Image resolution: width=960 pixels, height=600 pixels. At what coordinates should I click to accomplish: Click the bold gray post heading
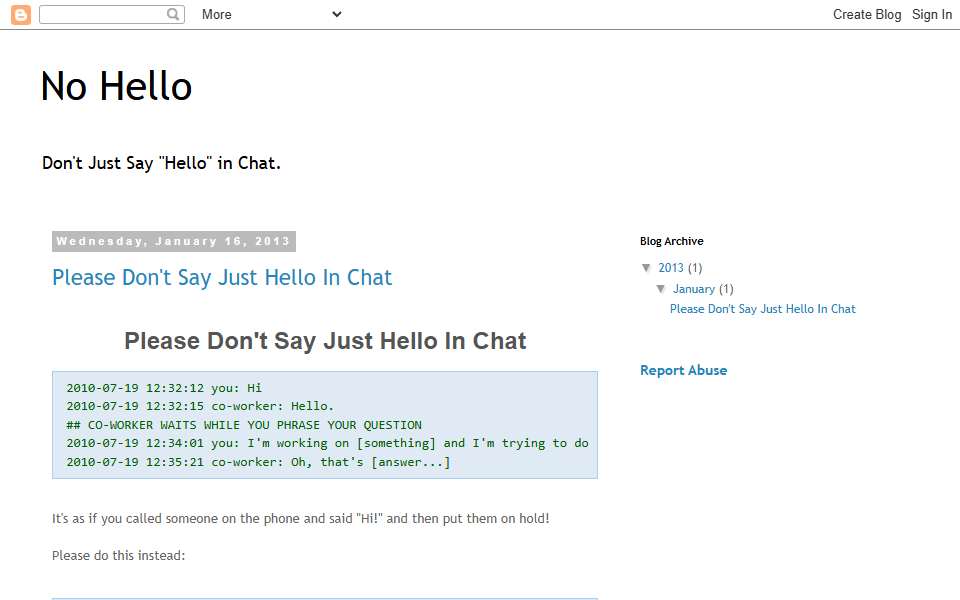(x=325, y=341)
